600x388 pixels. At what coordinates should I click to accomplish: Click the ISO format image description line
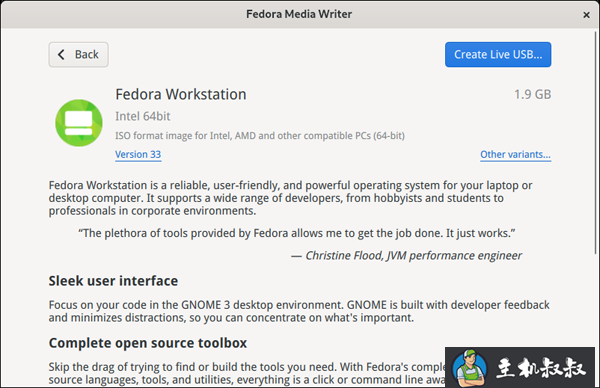260,135
